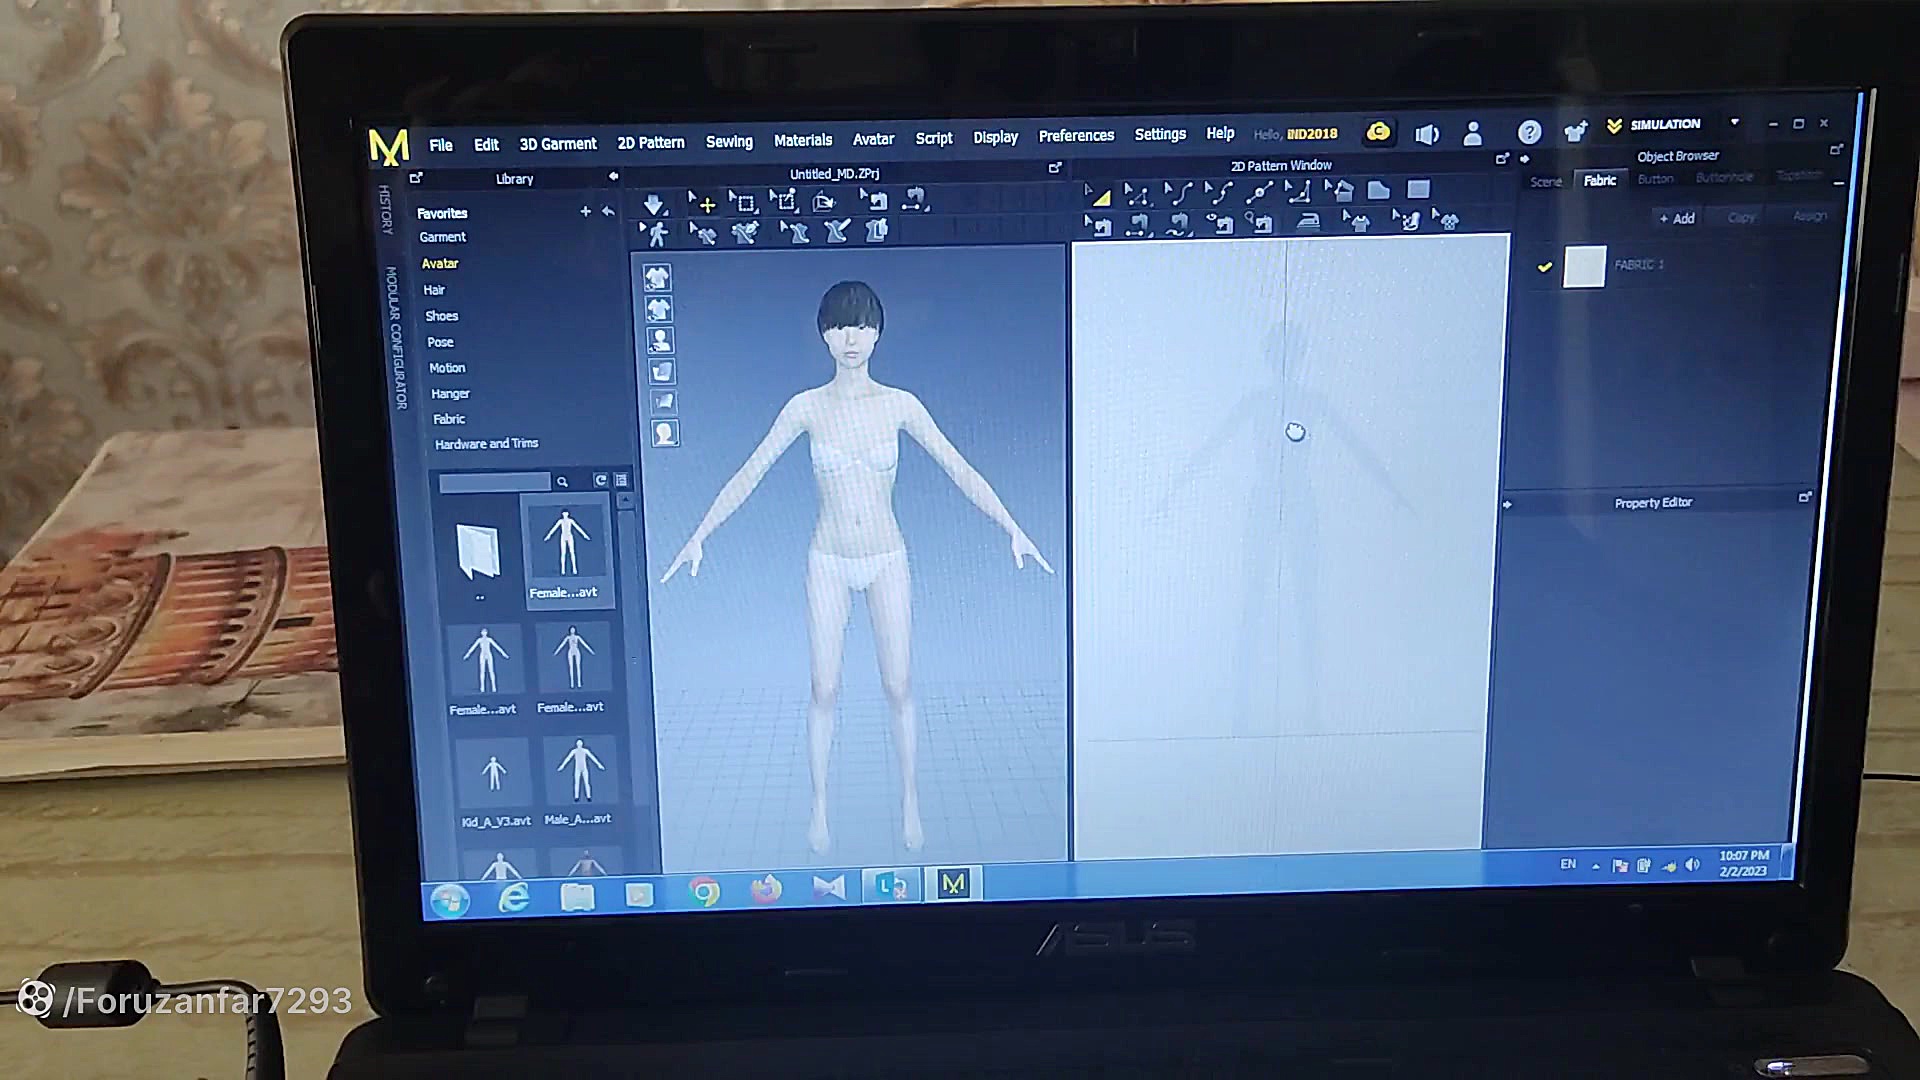This screenshot has width=1920, height=1080.
Task: Click the Simulate down-arrow tool icon
Action: [653, 205]
